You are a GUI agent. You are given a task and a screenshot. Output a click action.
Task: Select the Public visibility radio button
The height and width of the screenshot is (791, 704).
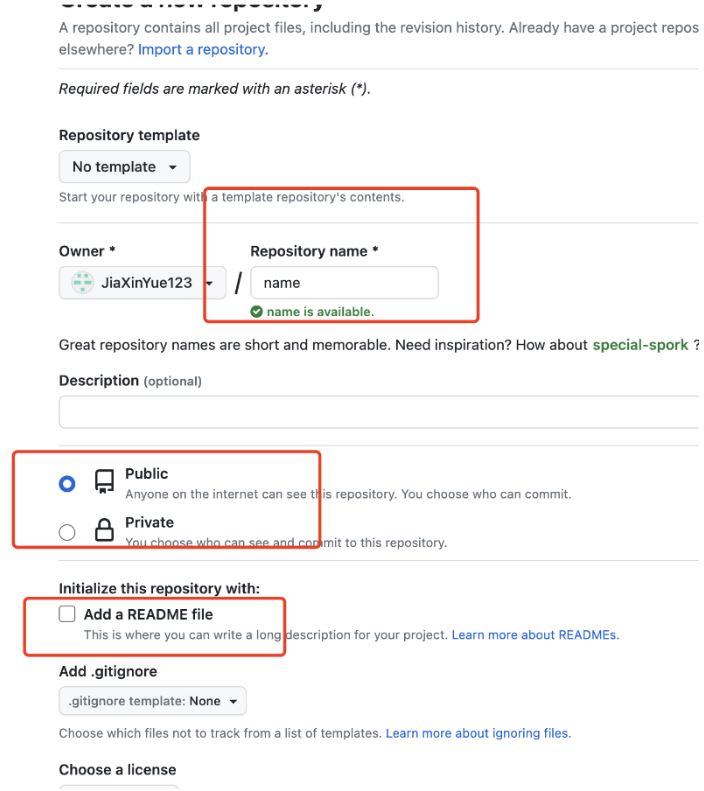click(x=67, y=484)
